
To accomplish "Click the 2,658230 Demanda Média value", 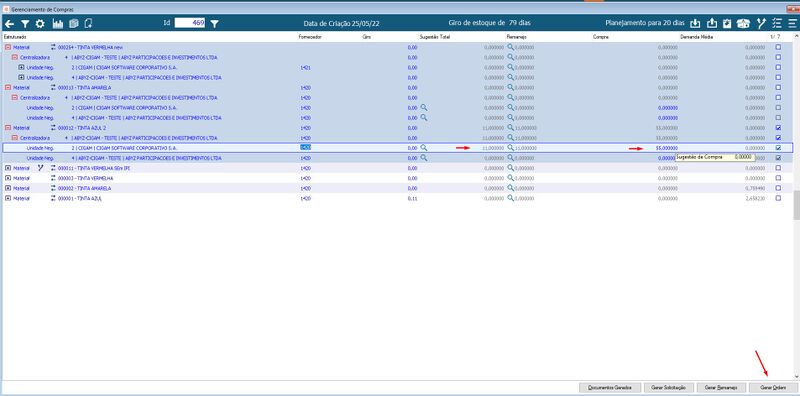I will [755, 198].
